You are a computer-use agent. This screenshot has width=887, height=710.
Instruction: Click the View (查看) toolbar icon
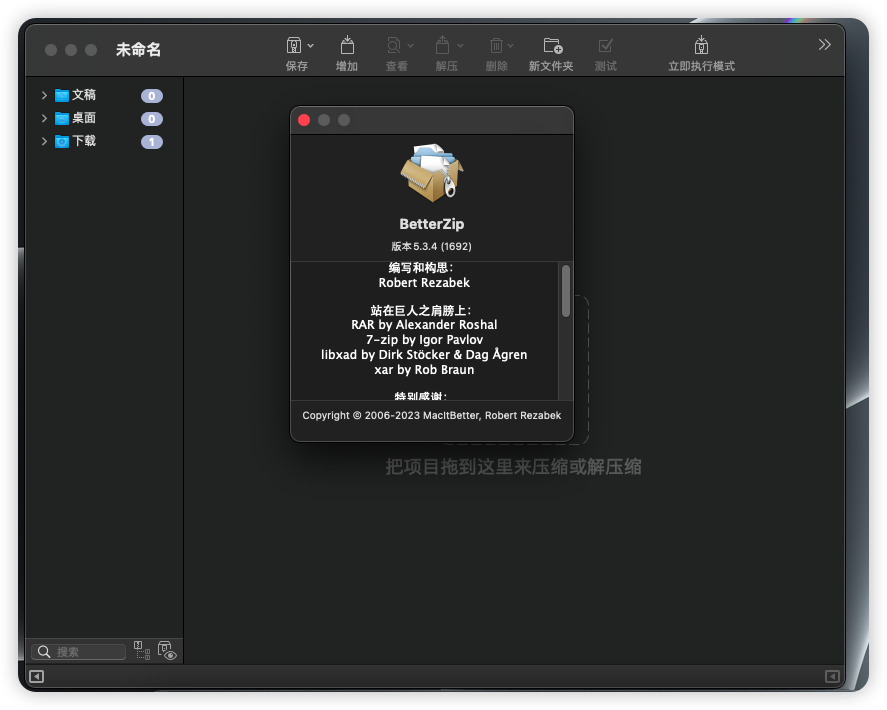(394, 45)
